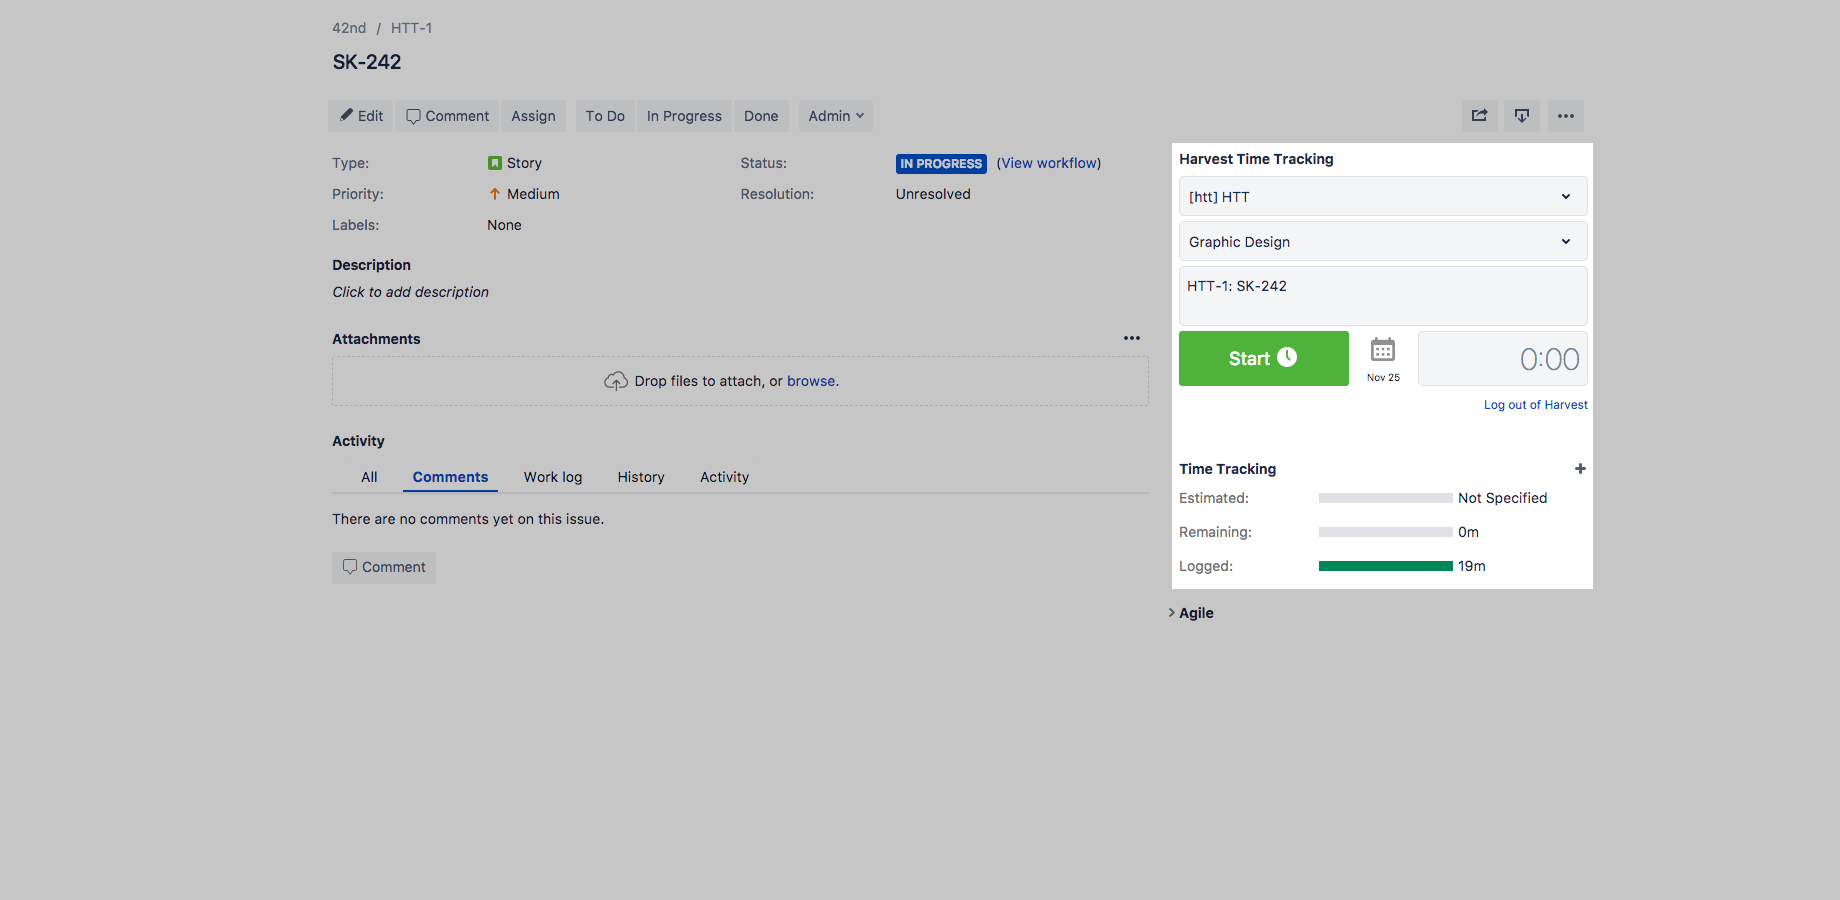The height and width of the screenshot is (900, 1840).
Task: Click the green Logged time progress bar
Action: click(1385, 566)
